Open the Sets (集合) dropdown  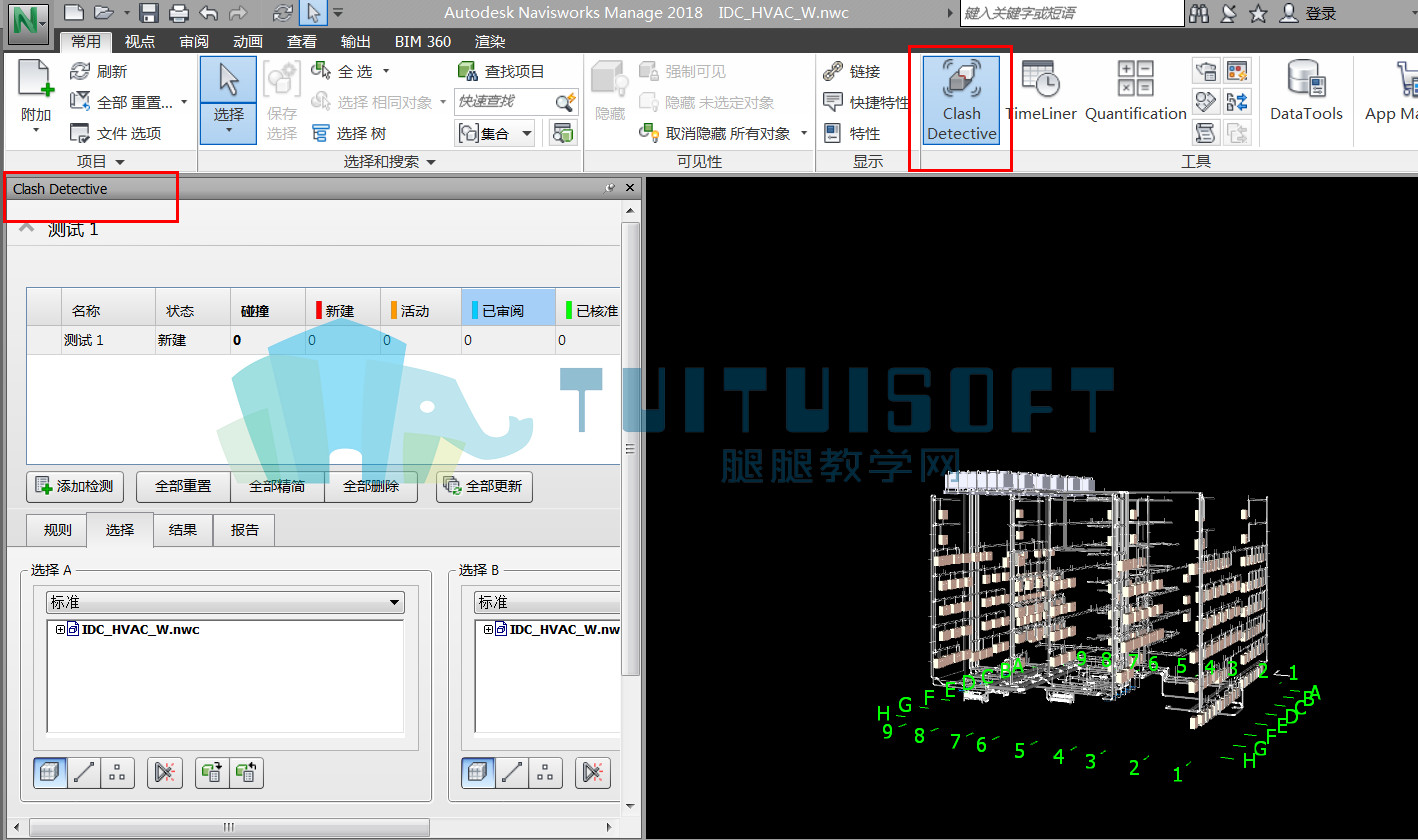[495, 133]
